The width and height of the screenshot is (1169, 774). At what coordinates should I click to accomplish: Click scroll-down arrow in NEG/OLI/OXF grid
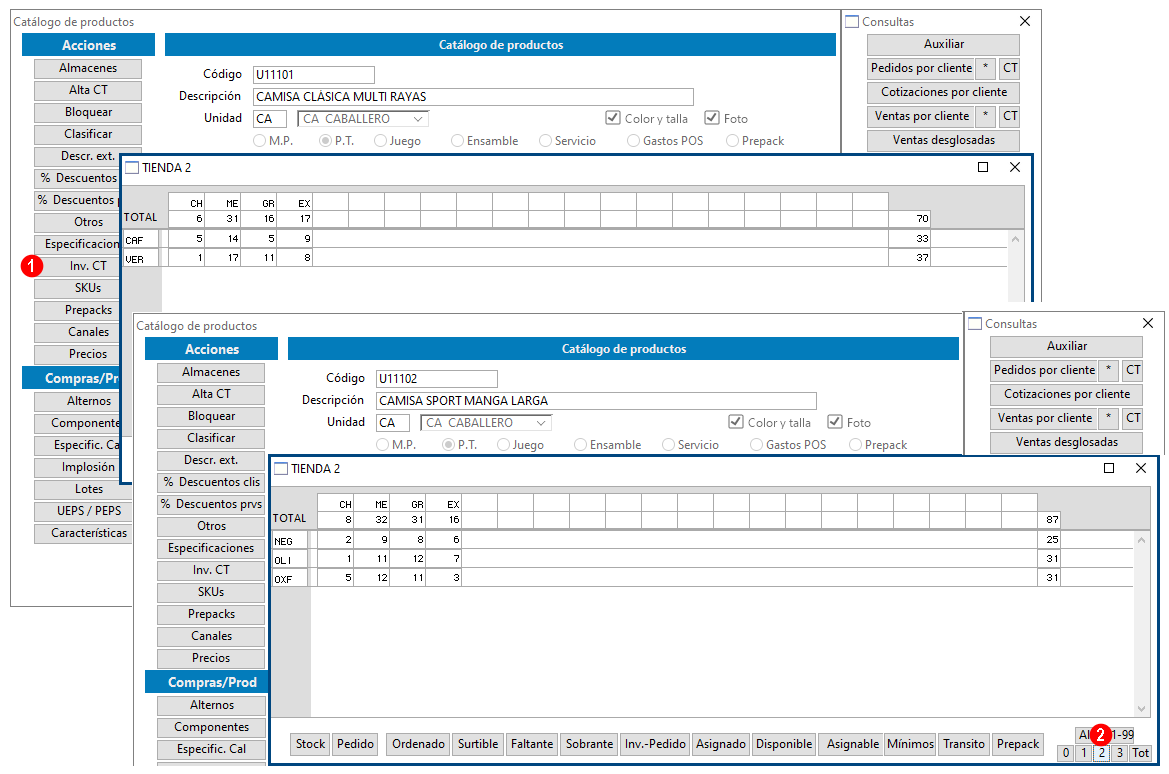1141,708
